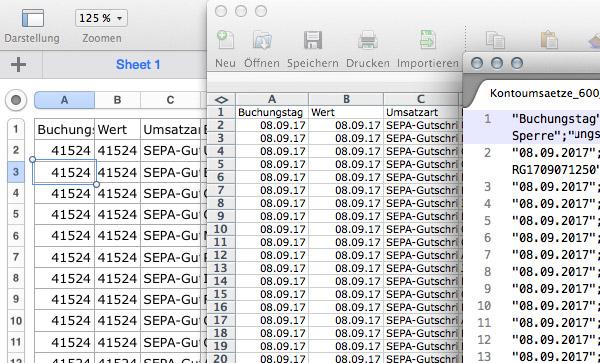Select Numbers cell Buchungstag in row 1
Image resolution: width=600 pixels, height=363 pixels.
[x=65, y=129]
